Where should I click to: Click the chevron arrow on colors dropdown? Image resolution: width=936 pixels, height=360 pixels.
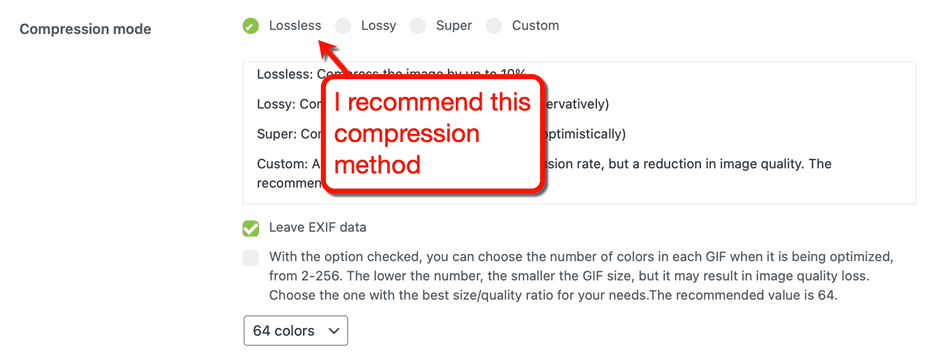coord(334,330)
